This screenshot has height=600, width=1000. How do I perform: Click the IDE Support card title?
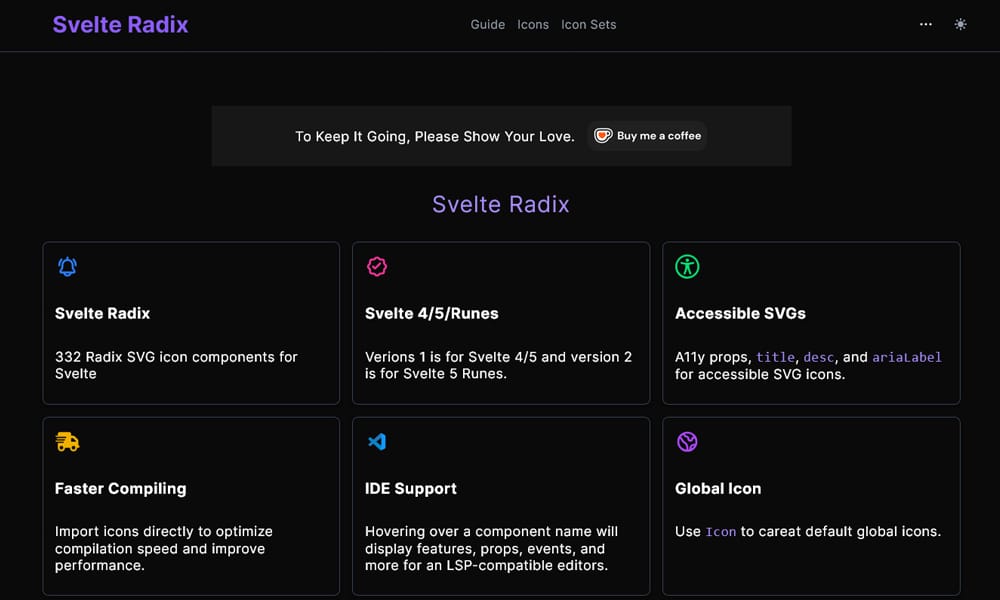point(411,488)
